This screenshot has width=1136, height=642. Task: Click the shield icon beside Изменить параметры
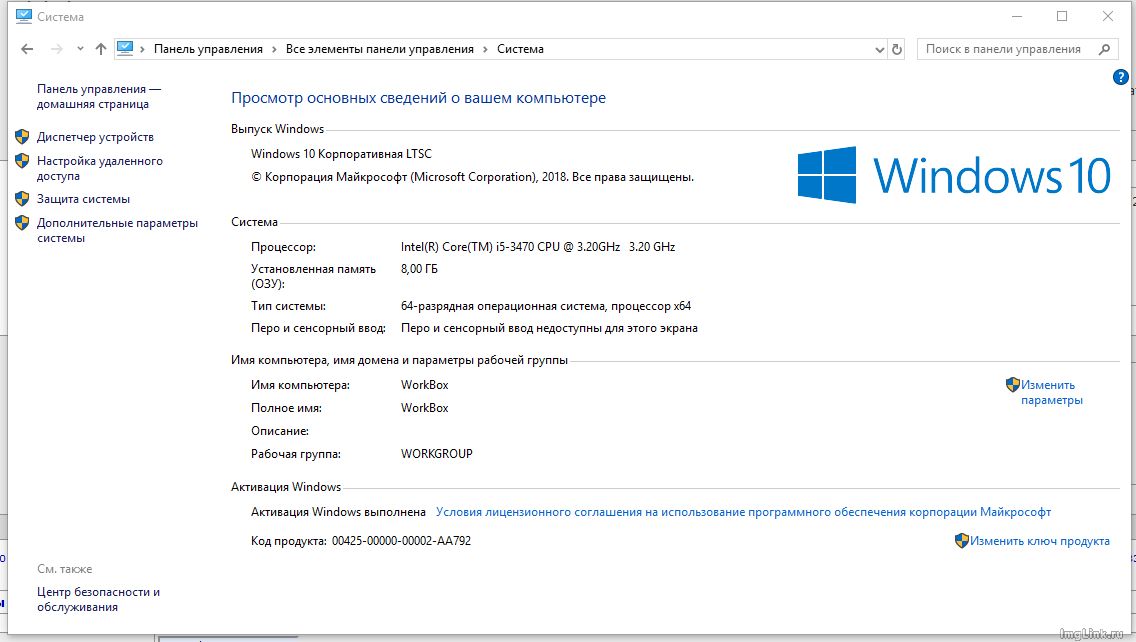pos(1013,385)
